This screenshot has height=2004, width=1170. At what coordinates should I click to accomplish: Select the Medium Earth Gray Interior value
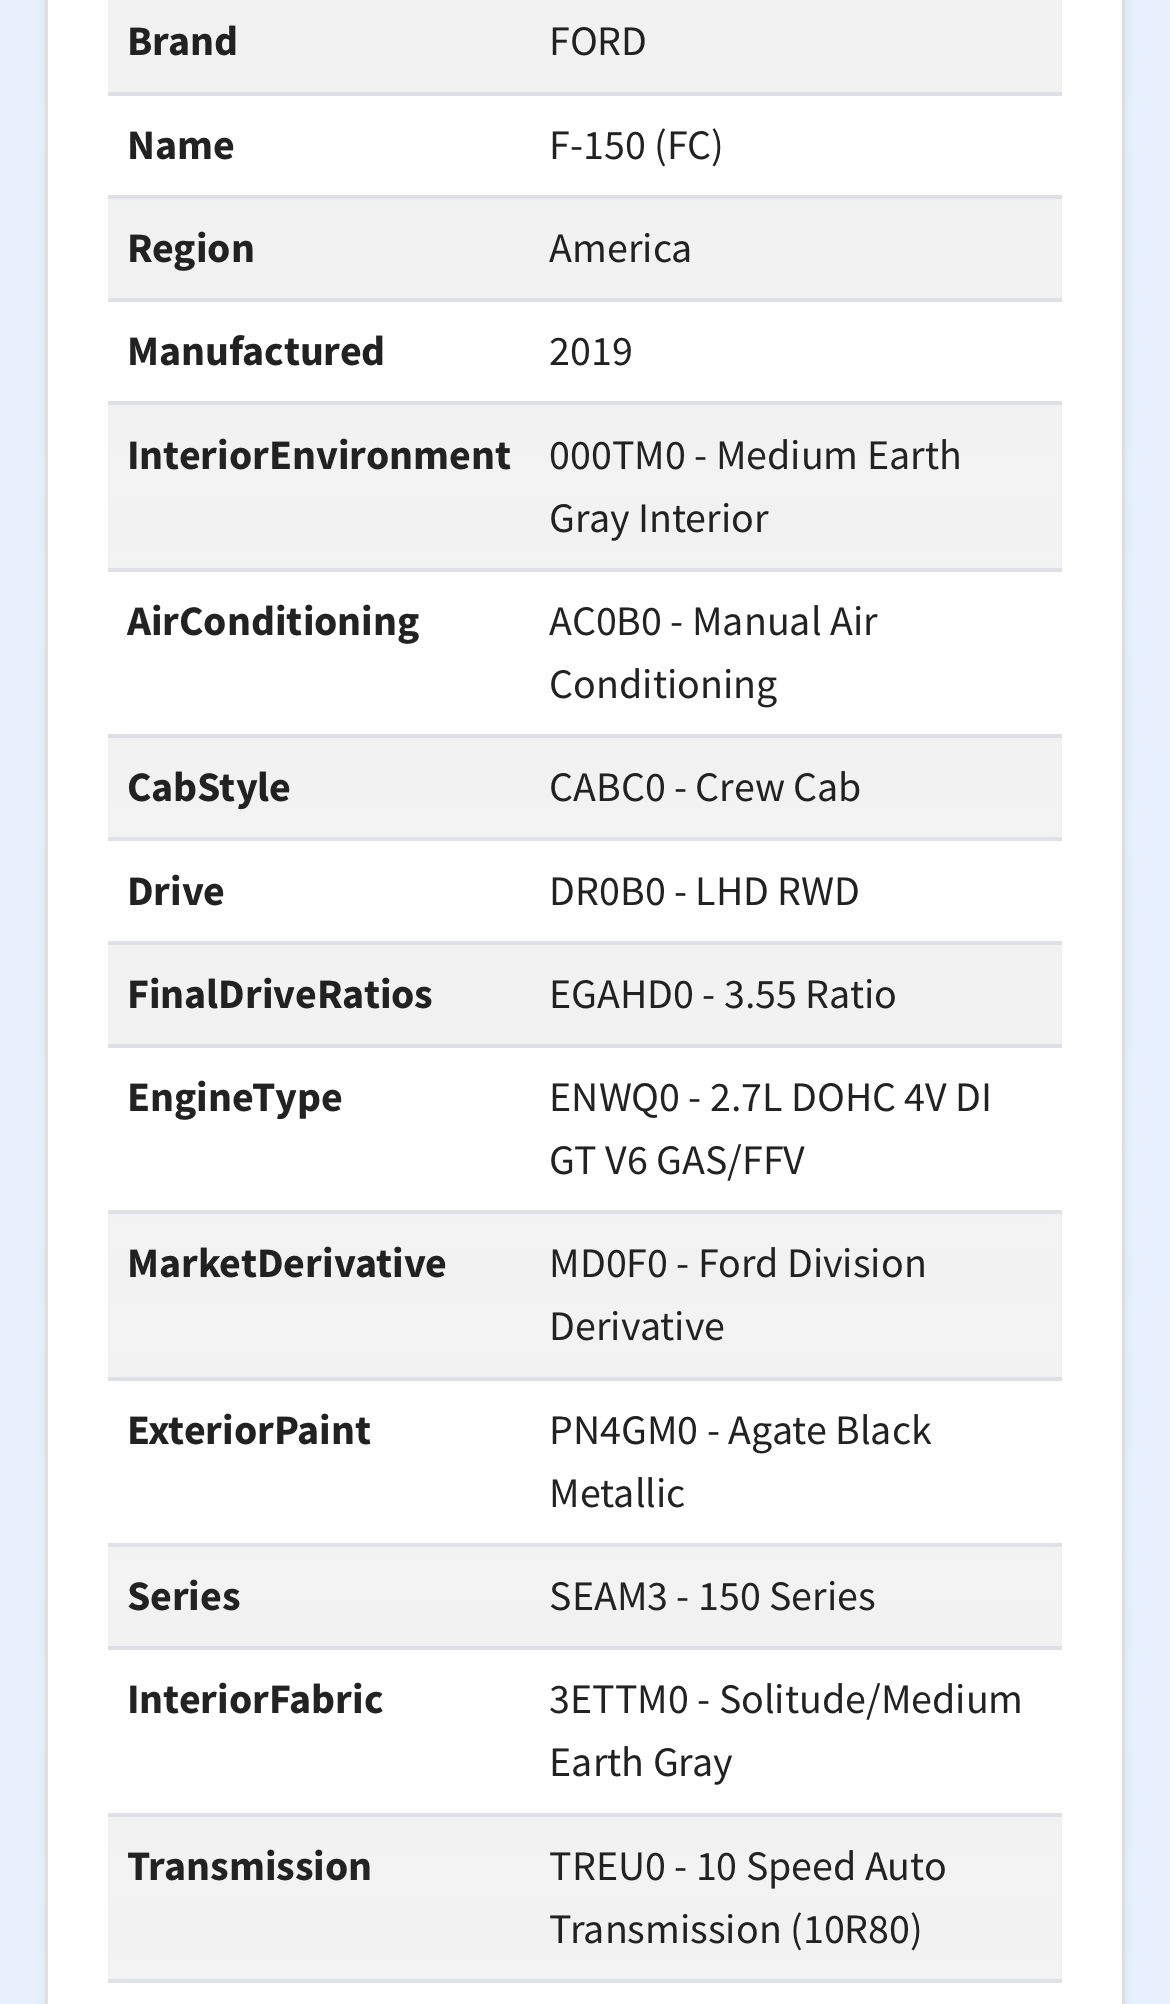click(x=754, y=487)
